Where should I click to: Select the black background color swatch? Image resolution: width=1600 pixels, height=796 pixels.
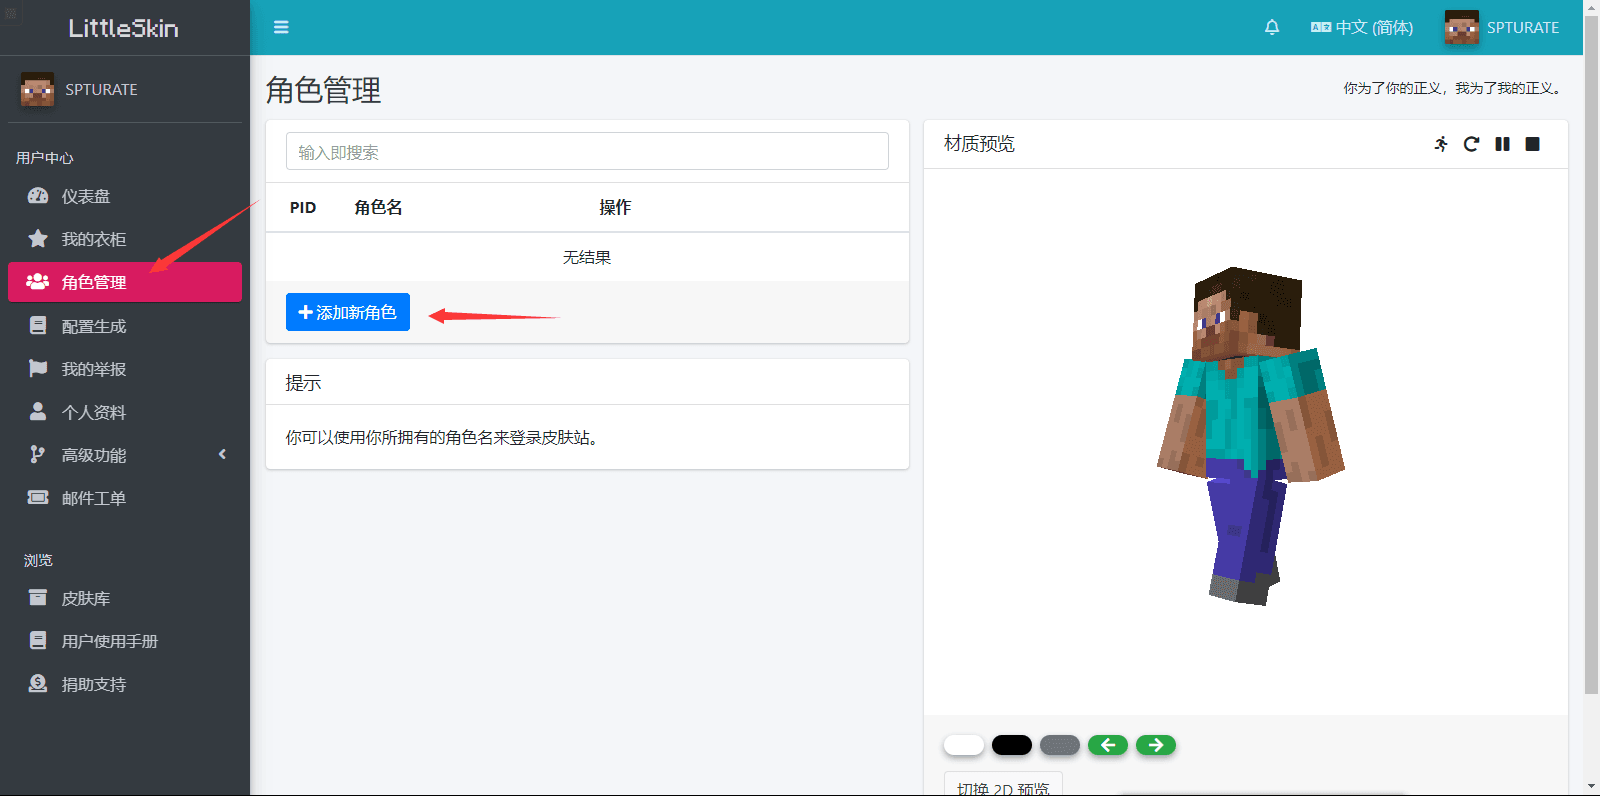tap(1012, 745)
